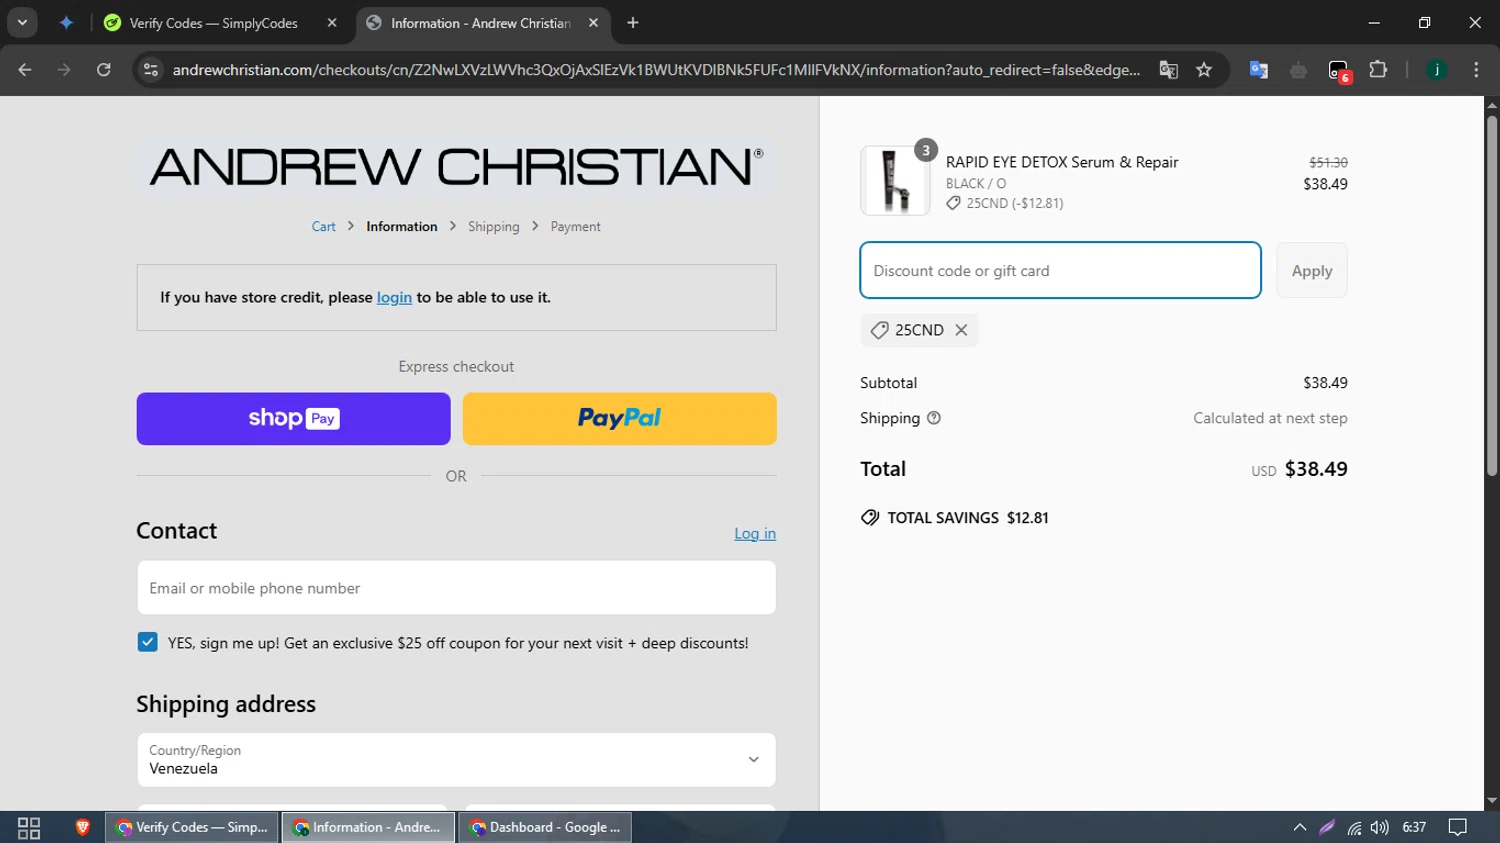Open the extension with red badge showing 6

[1339, 71]
